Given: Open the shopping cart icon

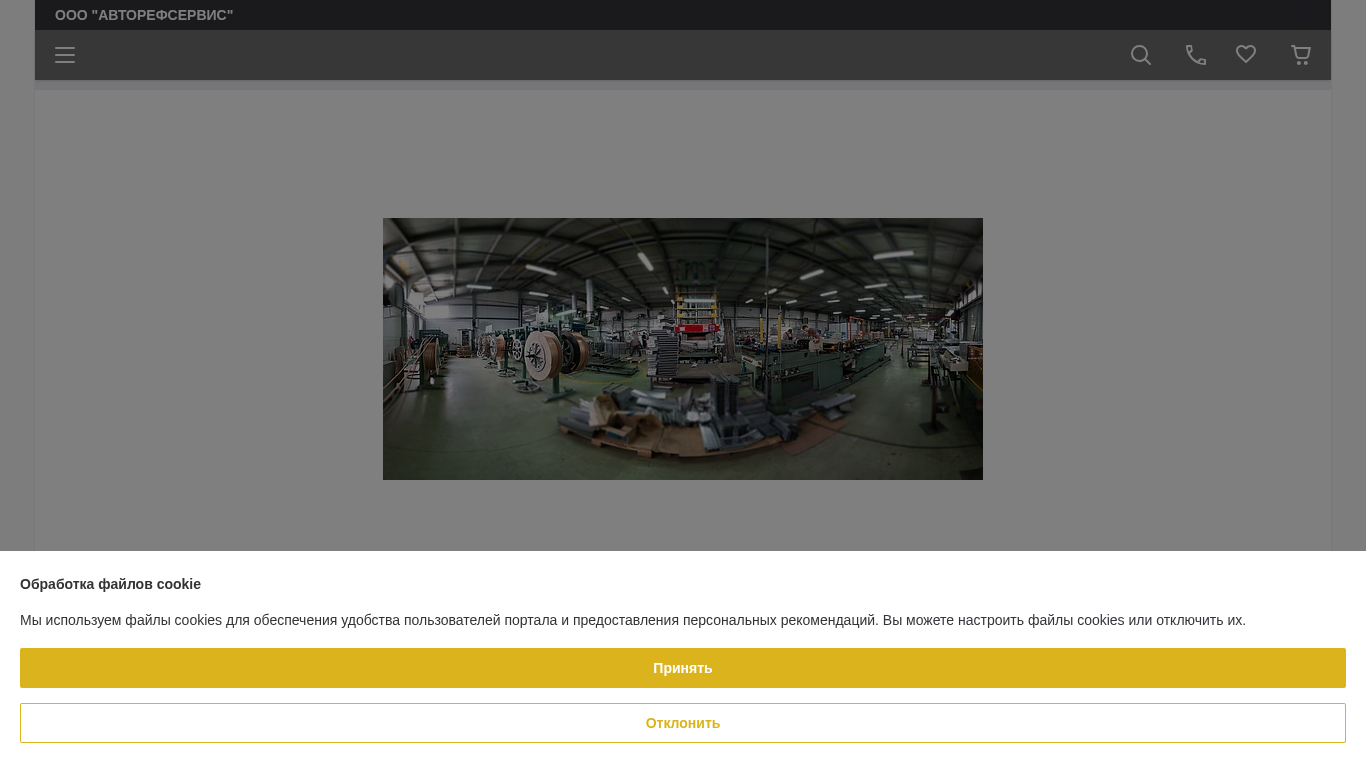Looking at the screenshot, I should [1300, 55].
